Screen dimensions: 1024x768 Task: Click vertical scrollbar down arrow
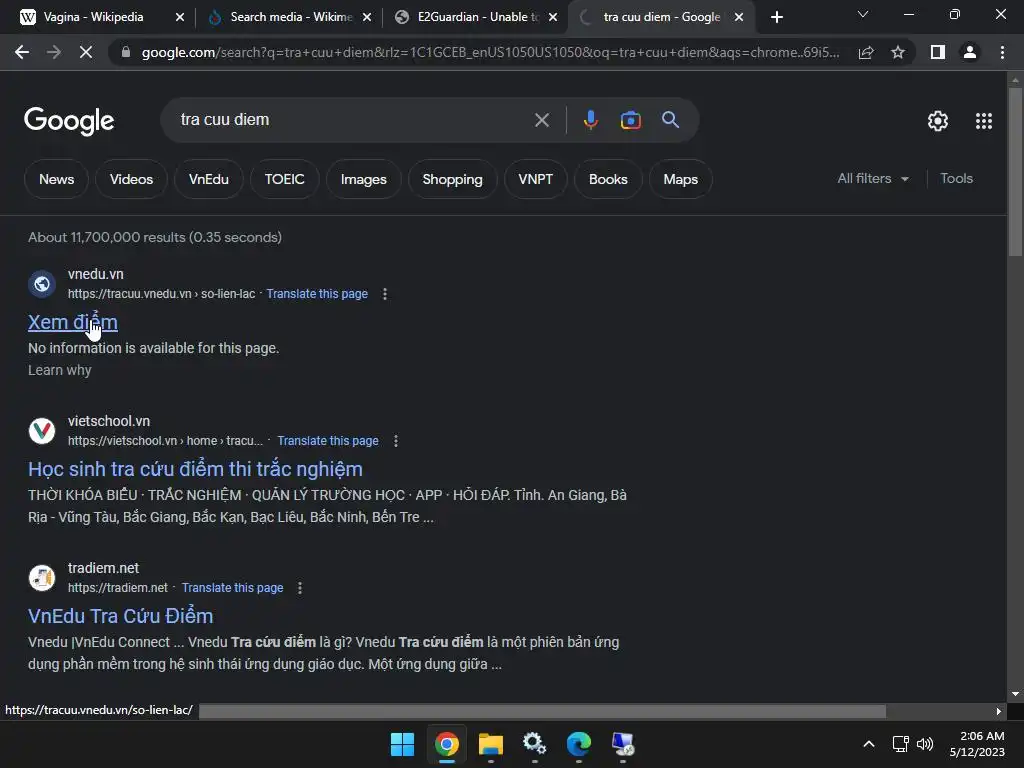click(1015, 694)
